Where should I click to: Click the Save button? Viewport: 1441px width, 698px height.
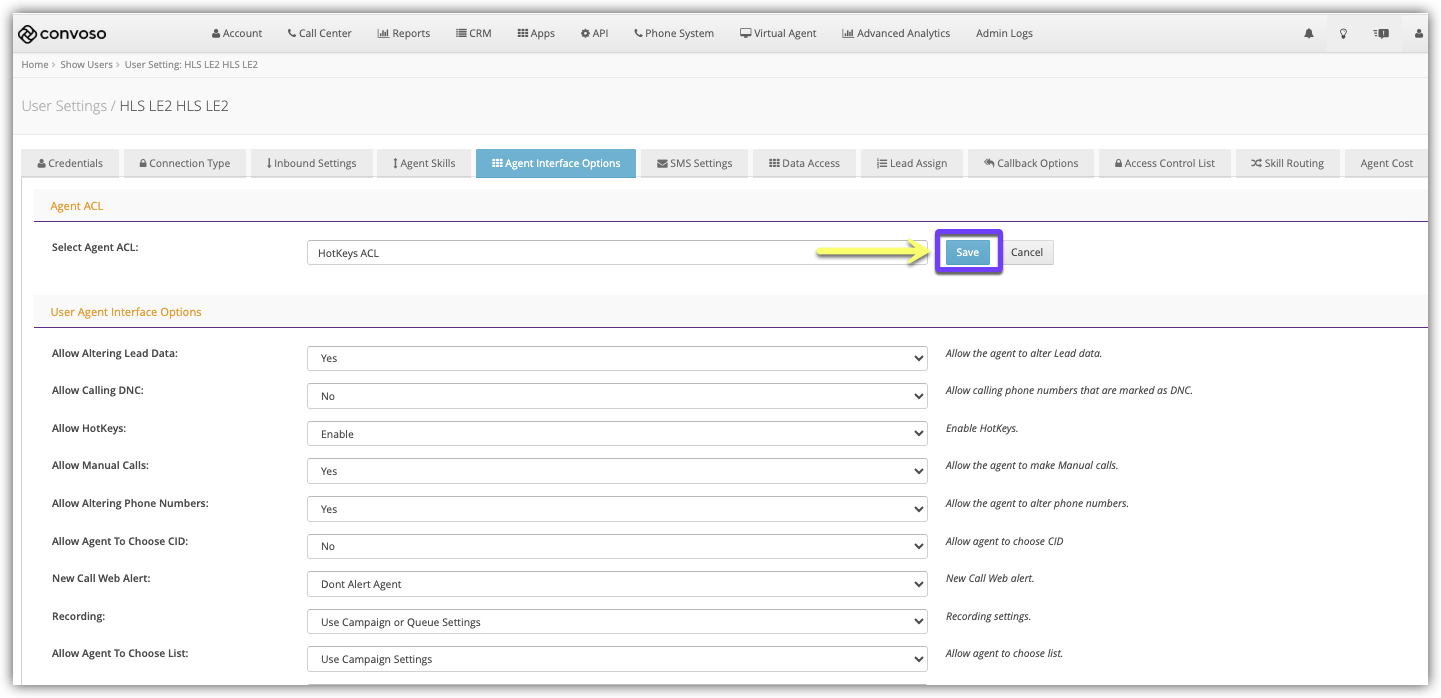tap(967, 253)
